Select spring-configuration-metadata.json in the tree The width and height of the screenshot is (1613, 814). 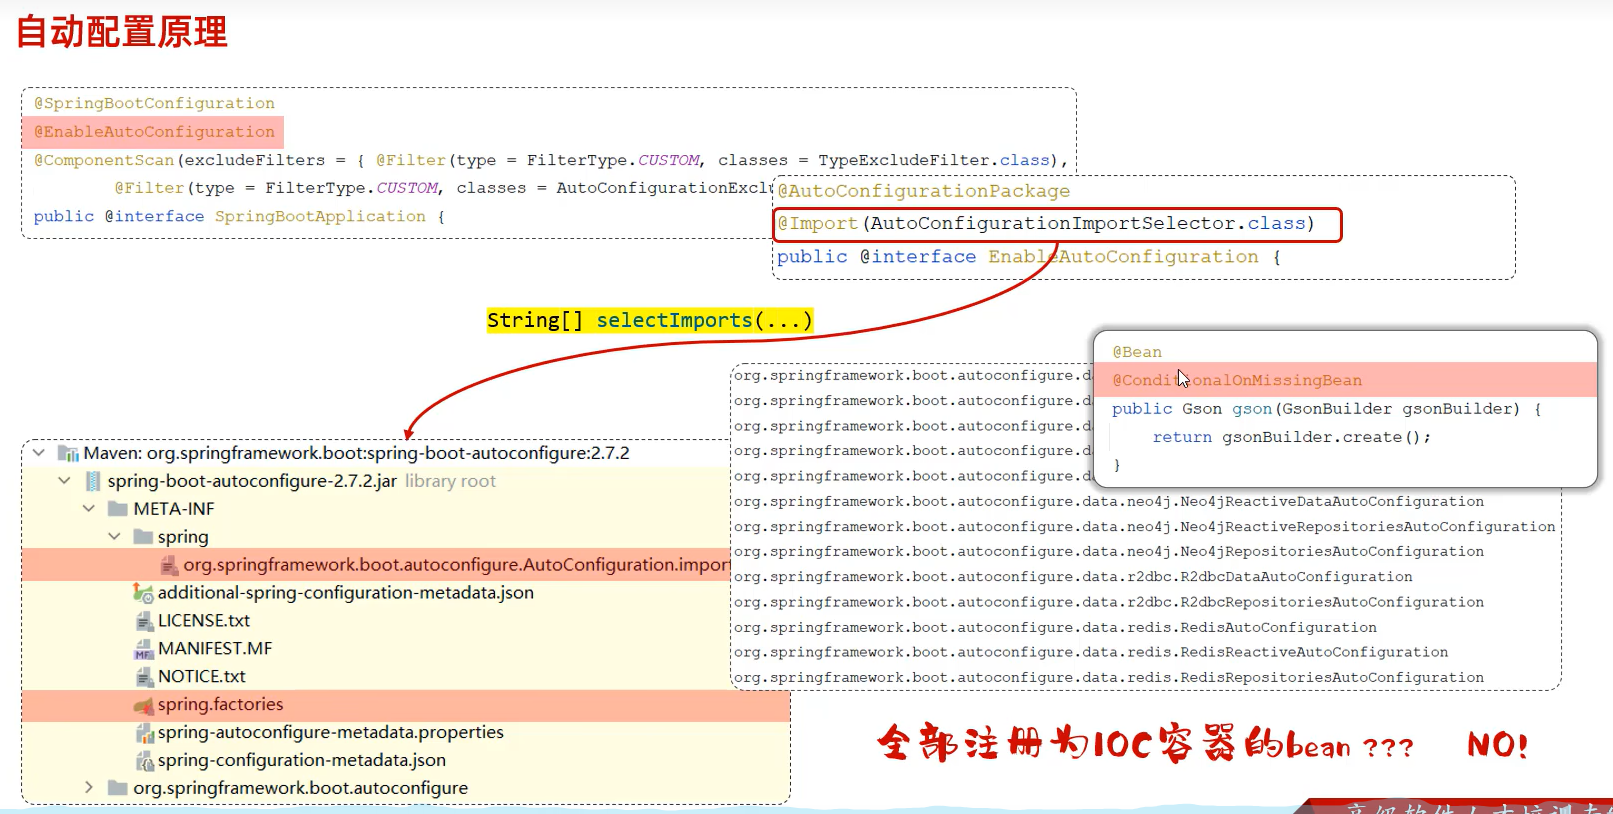pyautogui.click(x=301, y=761)
